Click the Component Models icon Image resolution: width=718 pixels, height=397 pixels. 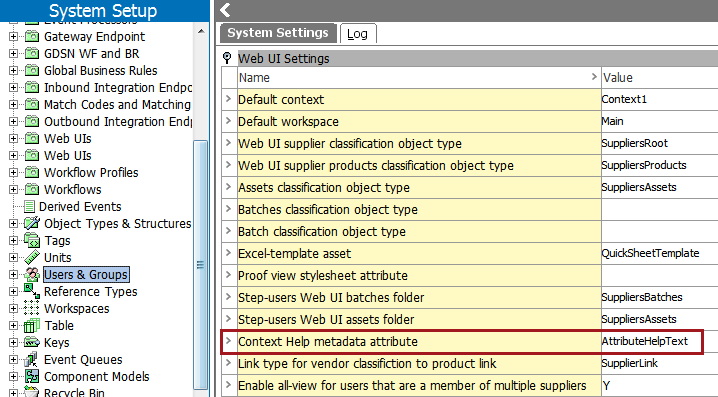(x=32, y=376)
